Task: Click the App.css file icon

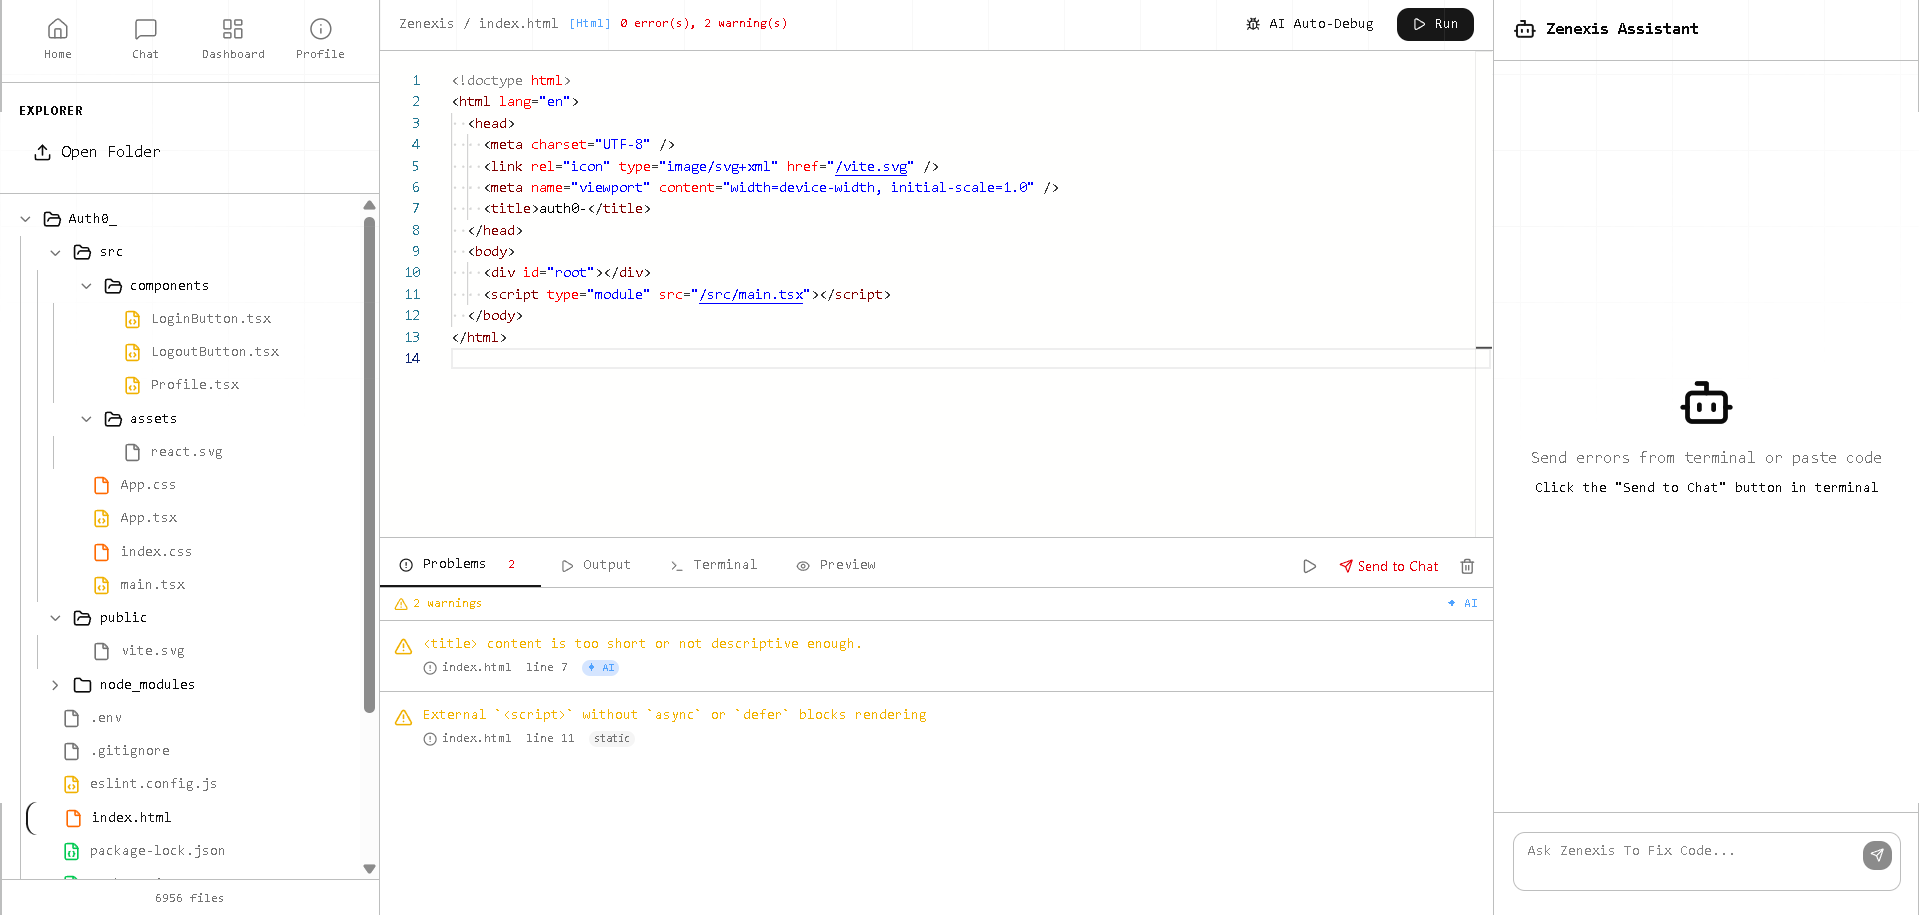Action: (x=101, y=485)
